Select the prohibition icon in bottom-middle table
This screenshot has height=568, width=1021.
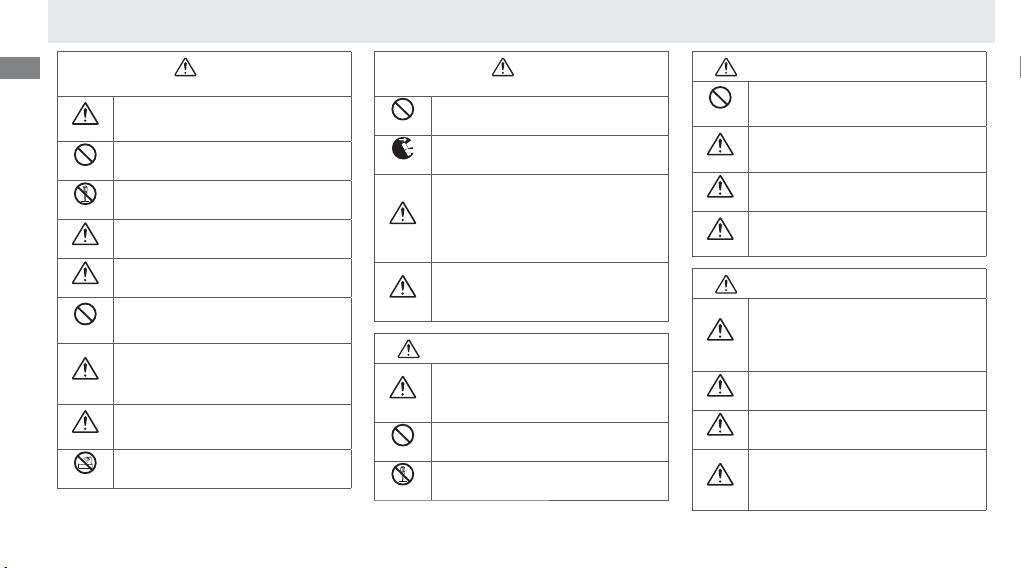click(x=403, y=437)
